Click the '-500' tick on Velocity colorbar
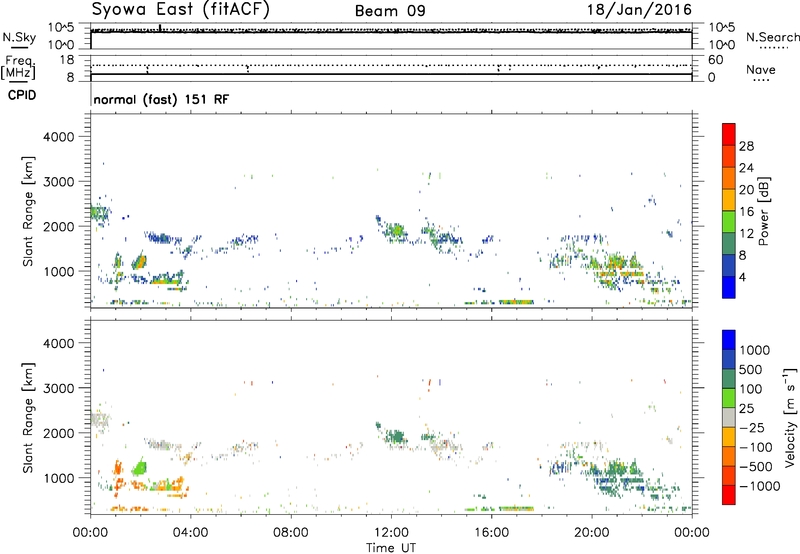800x554 pixels. pos(756,466)
